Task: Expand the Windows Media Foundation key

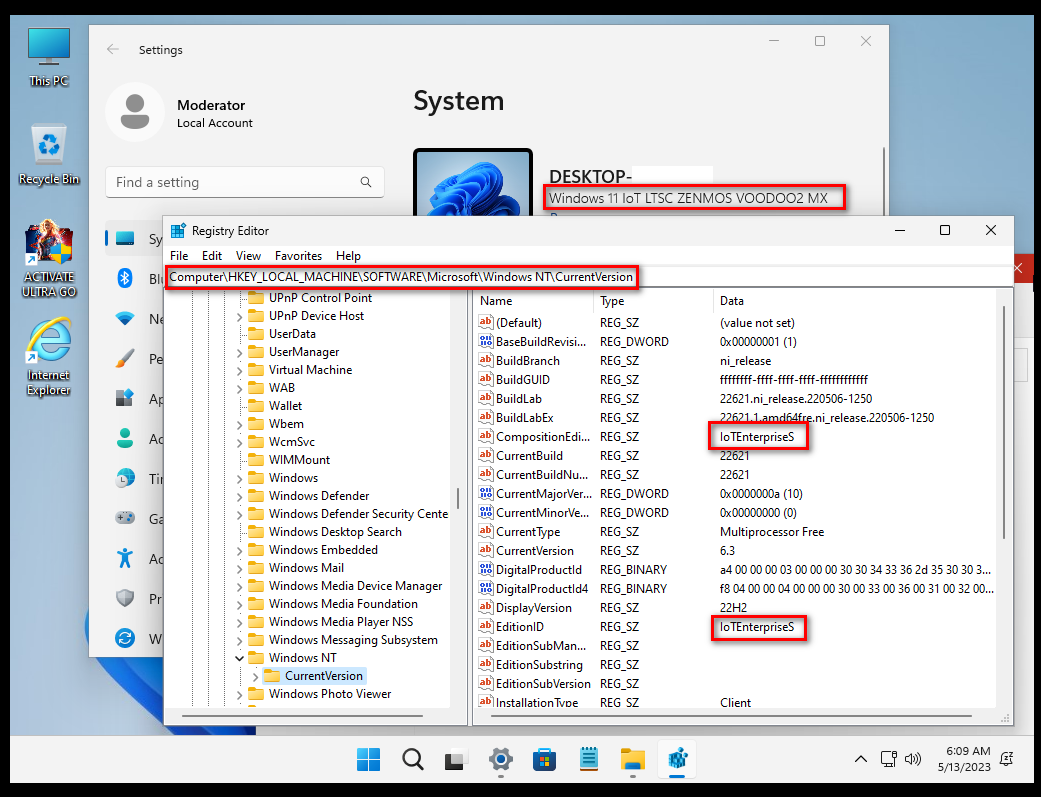Action: tap(240, 604)
